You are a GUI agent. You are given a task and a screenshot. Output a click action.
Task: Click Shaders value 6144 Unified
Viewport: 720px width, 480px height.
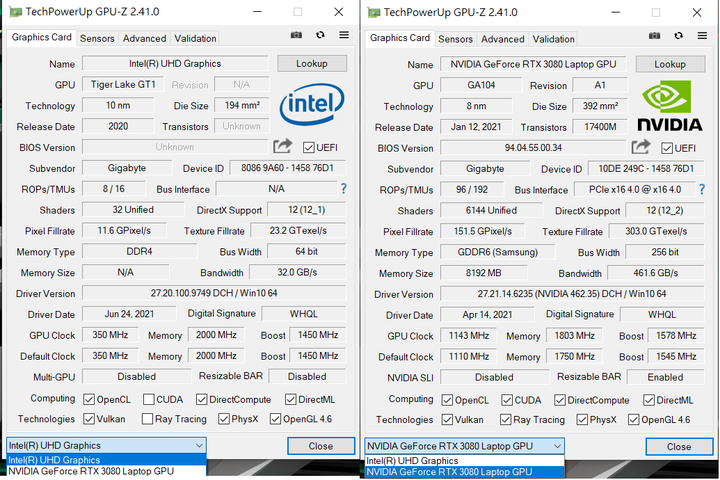[x=491, y=210]
